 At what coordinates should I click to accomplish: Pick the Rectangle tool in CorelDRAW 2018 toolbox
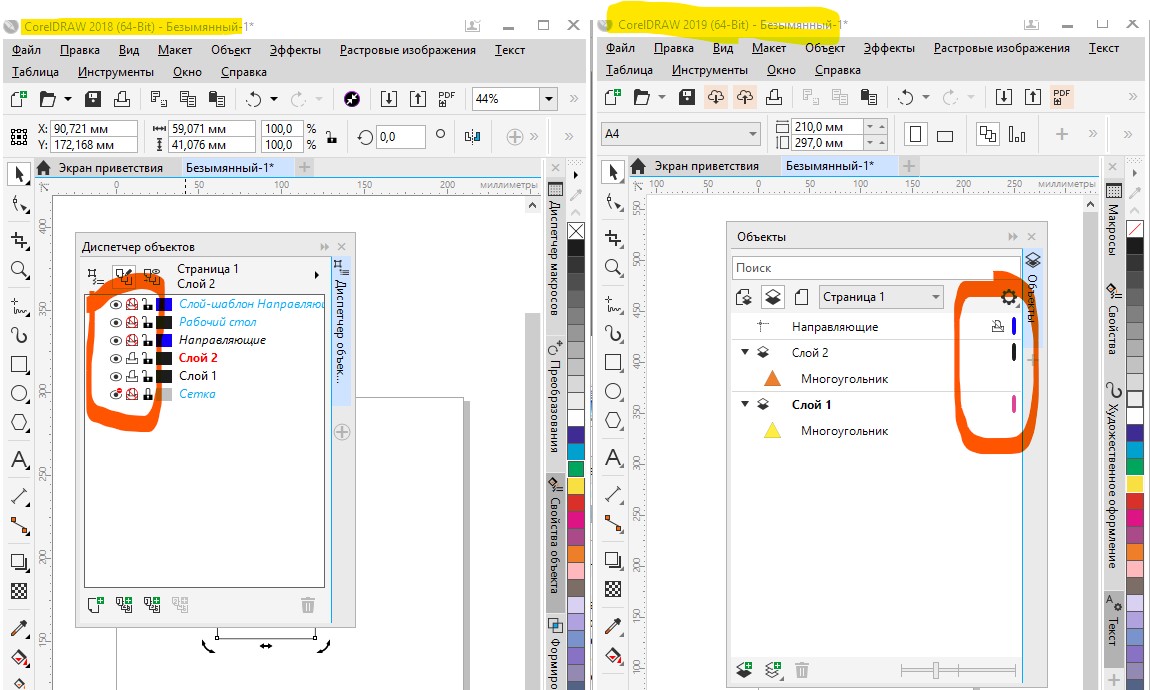tap(20, 364)
